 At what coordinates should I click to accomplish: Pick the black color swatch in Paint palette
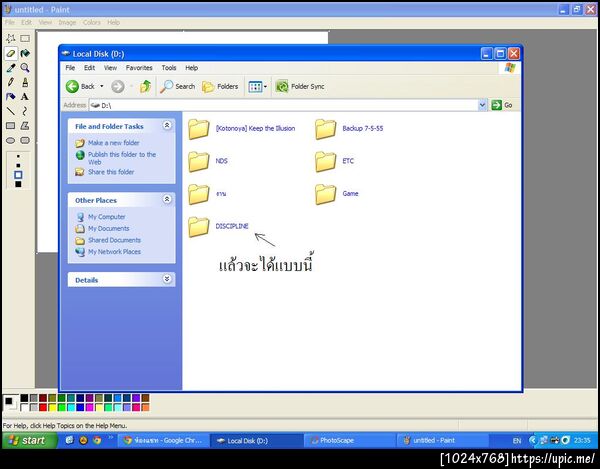coord(24,398)
